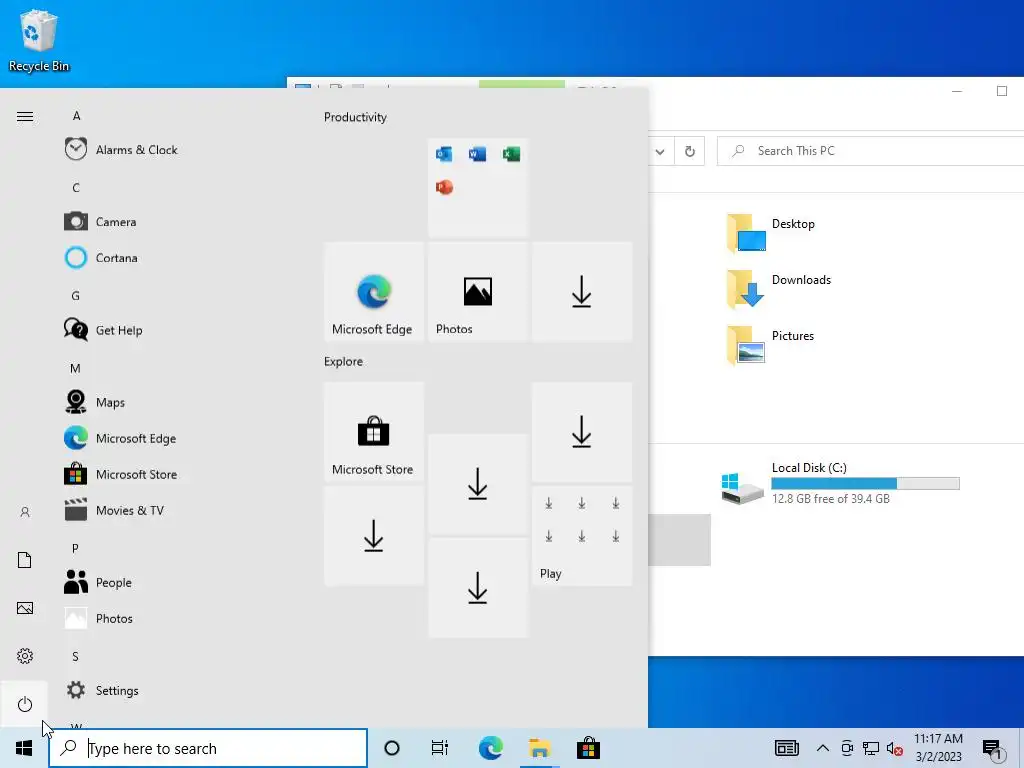Open Documents shortcut in Start rail
Screen dimensions: 1024x768
click(x=25, y=560)
